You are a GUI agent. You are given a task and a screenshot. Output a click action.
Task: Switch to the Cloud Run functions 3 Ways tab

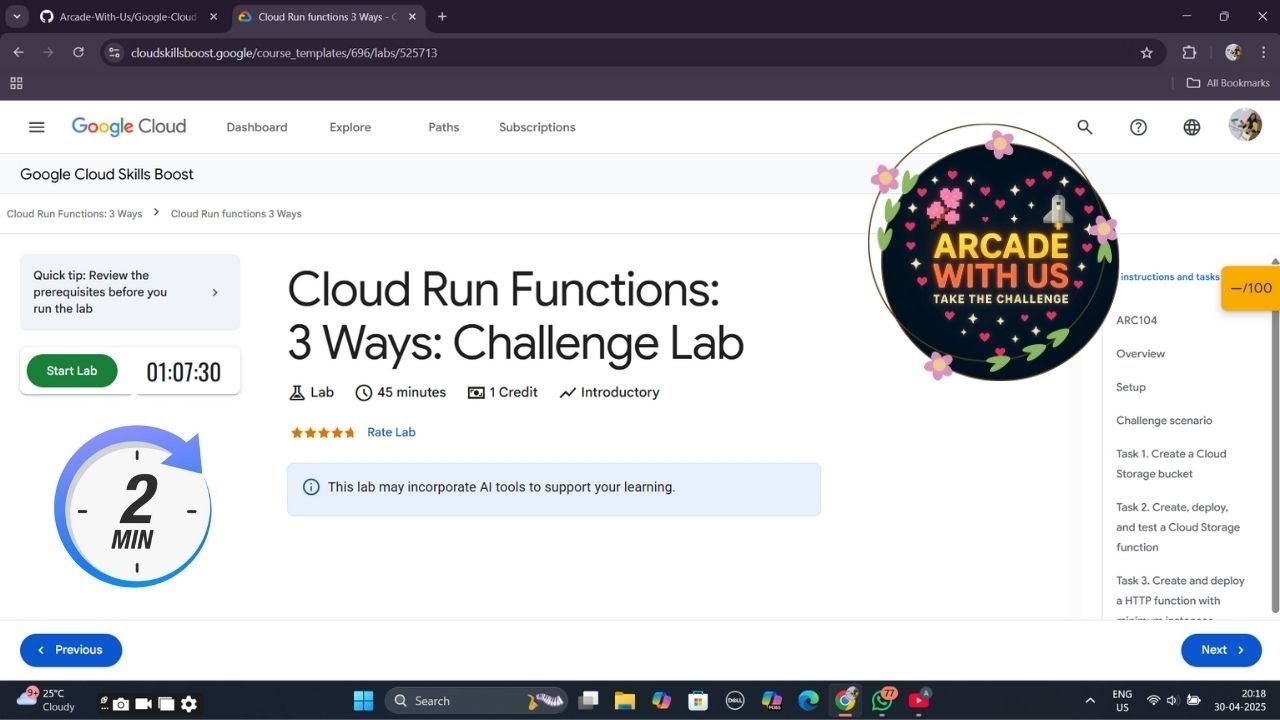329,17
